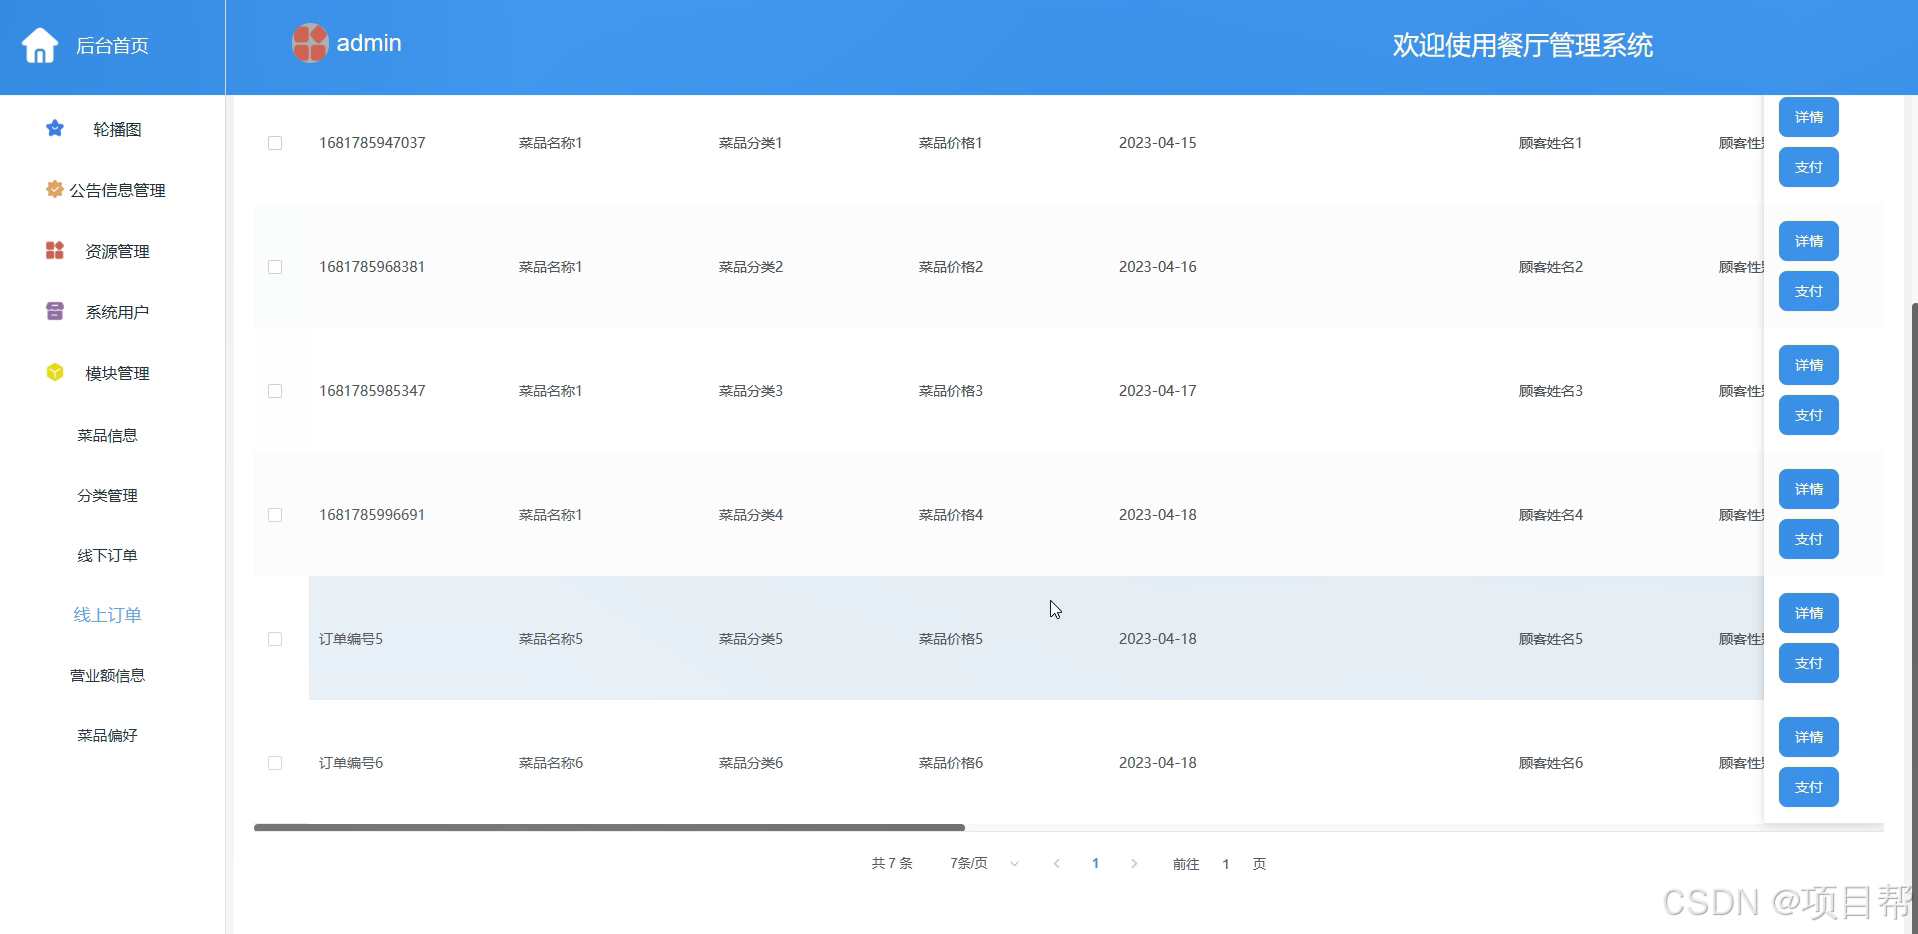Select the 线上订单 submenu item
The height and width of the screenshot is (934, 1918).
pos(107,615)
